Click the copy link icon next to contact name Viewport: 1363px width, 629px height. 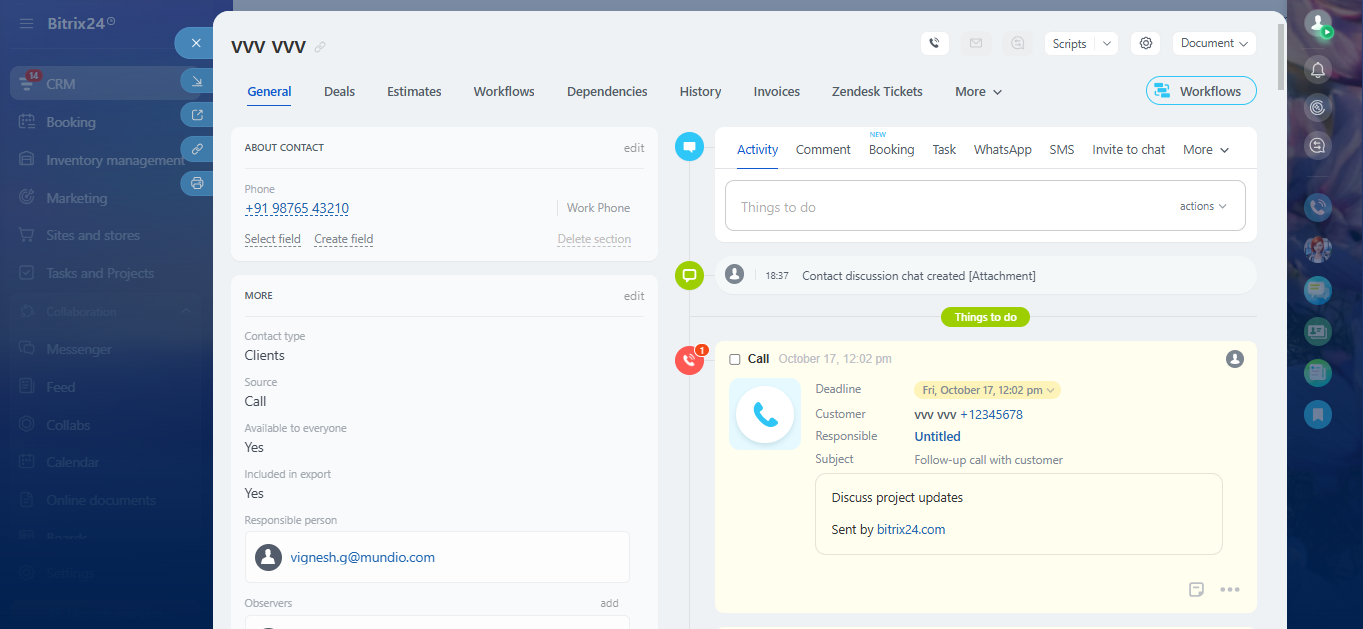[320, 47]
